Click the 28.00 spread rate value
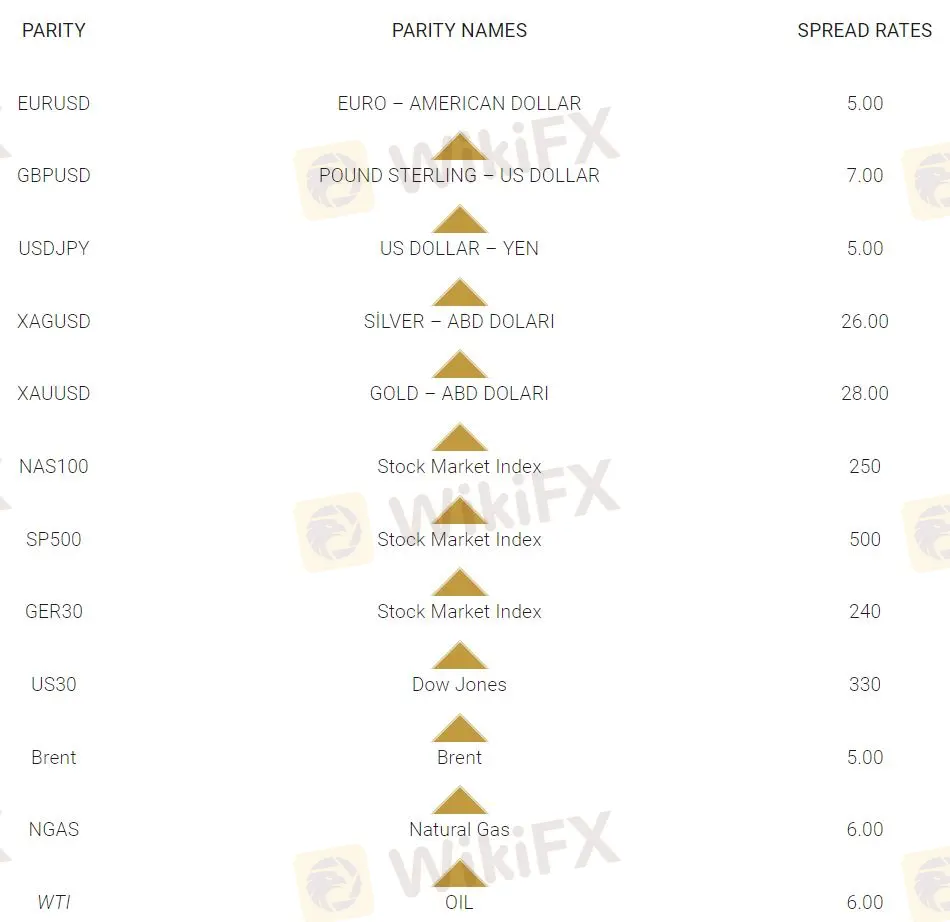 (864, 393)
